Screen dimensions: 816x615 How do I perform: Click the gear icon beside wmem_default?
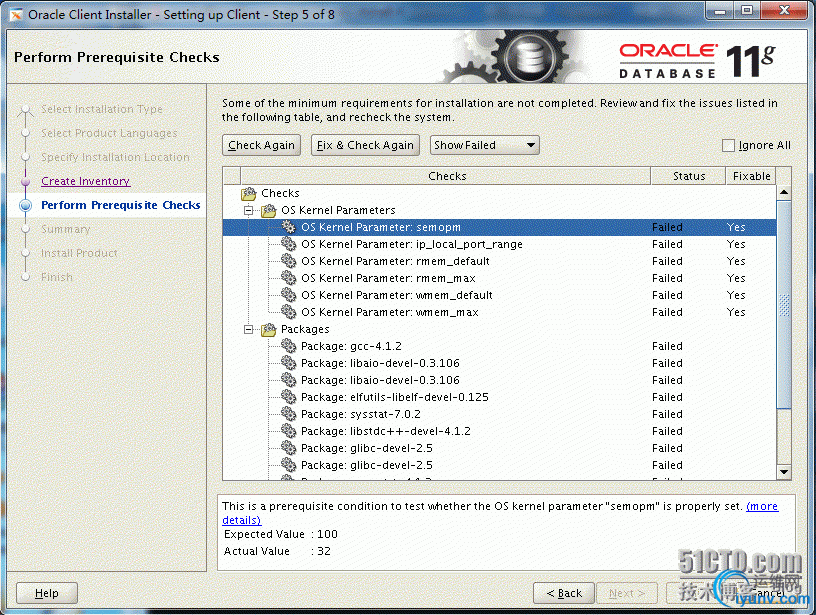tap(288, 295)
